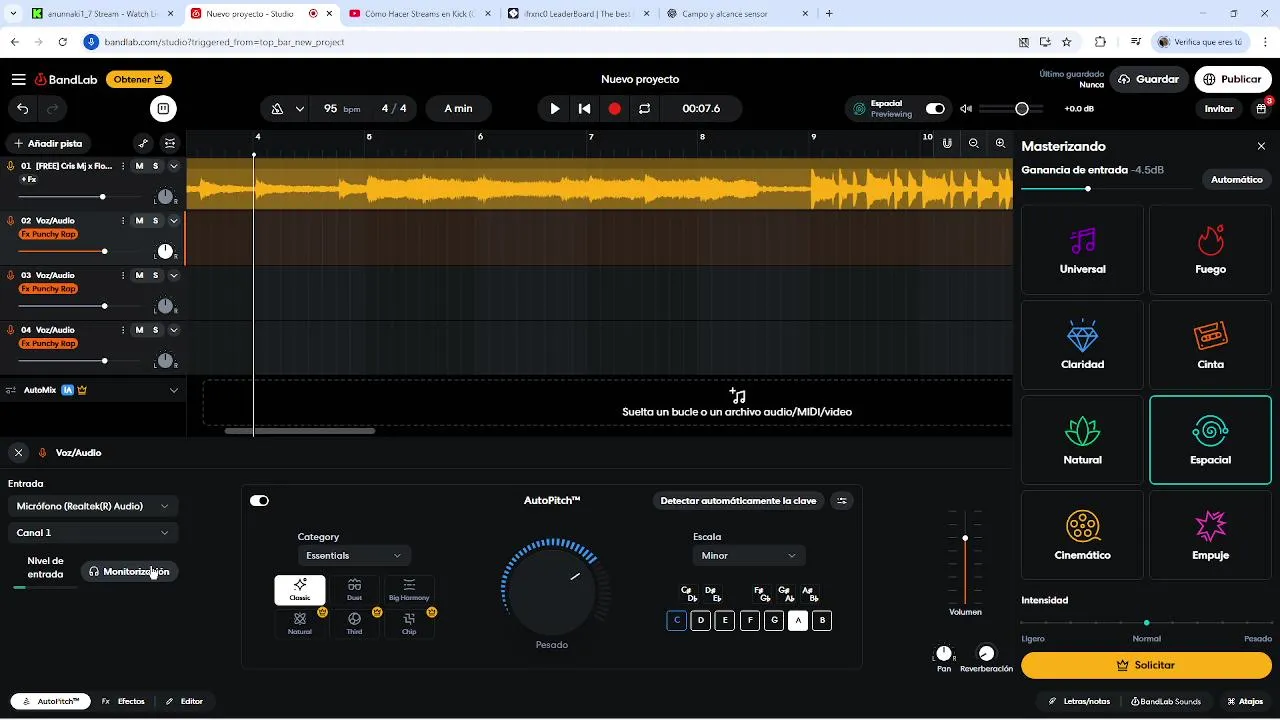The height and width of the screenshot is (720, 1280).
Task: Adjust the Ganancia de entrada slider
Action: [1088, 188]
